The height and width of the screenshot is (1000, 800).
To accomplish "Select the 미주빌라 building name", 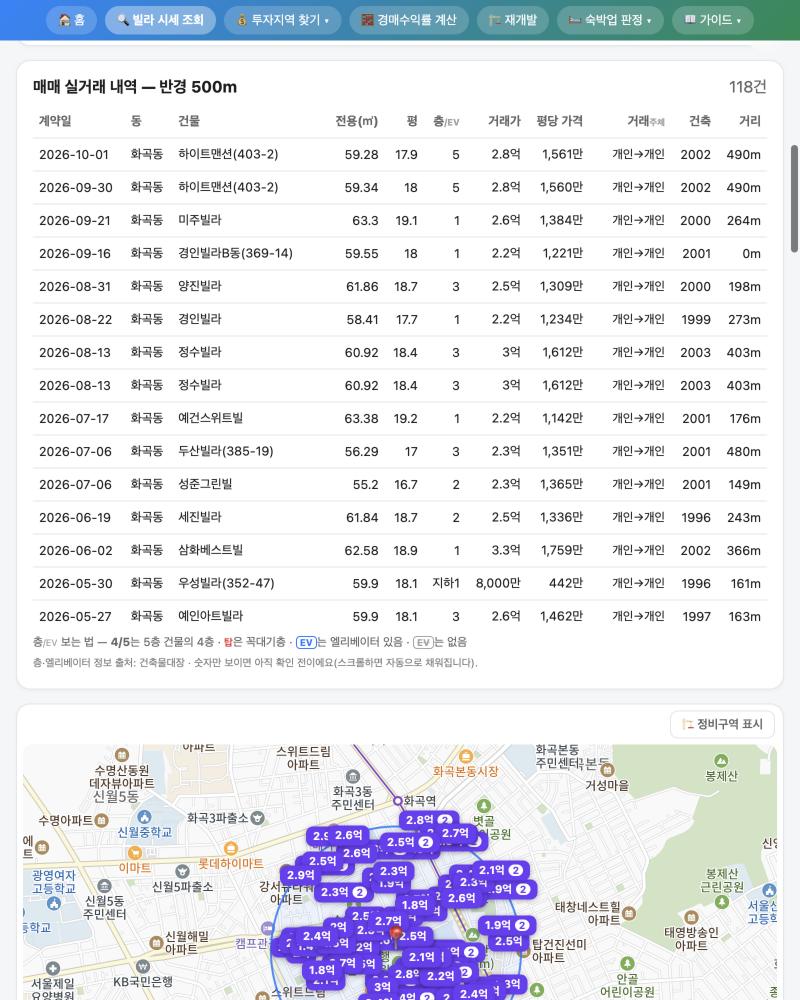I will click(200, 220).
